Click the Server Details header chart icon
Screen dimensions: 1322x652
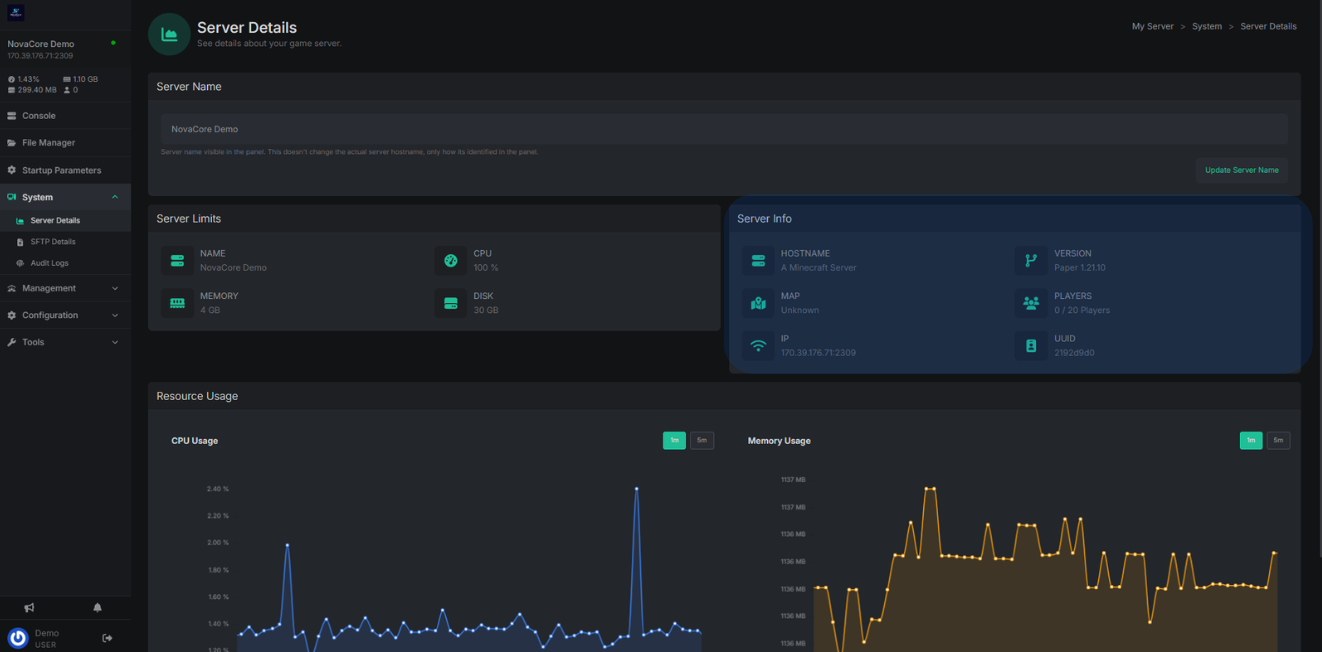[x=169, y=34]
